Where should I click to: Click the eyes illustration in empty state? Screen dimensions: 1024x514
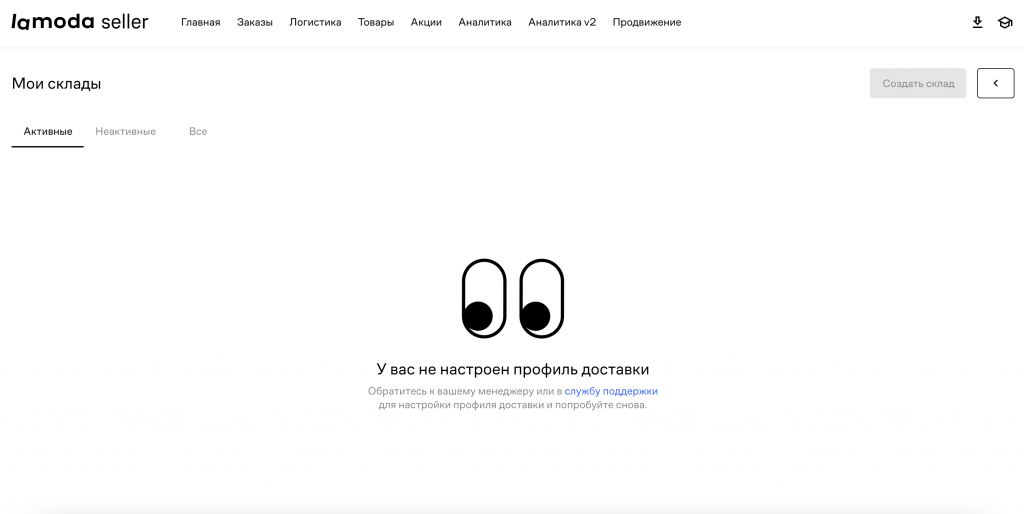[513, 298]
